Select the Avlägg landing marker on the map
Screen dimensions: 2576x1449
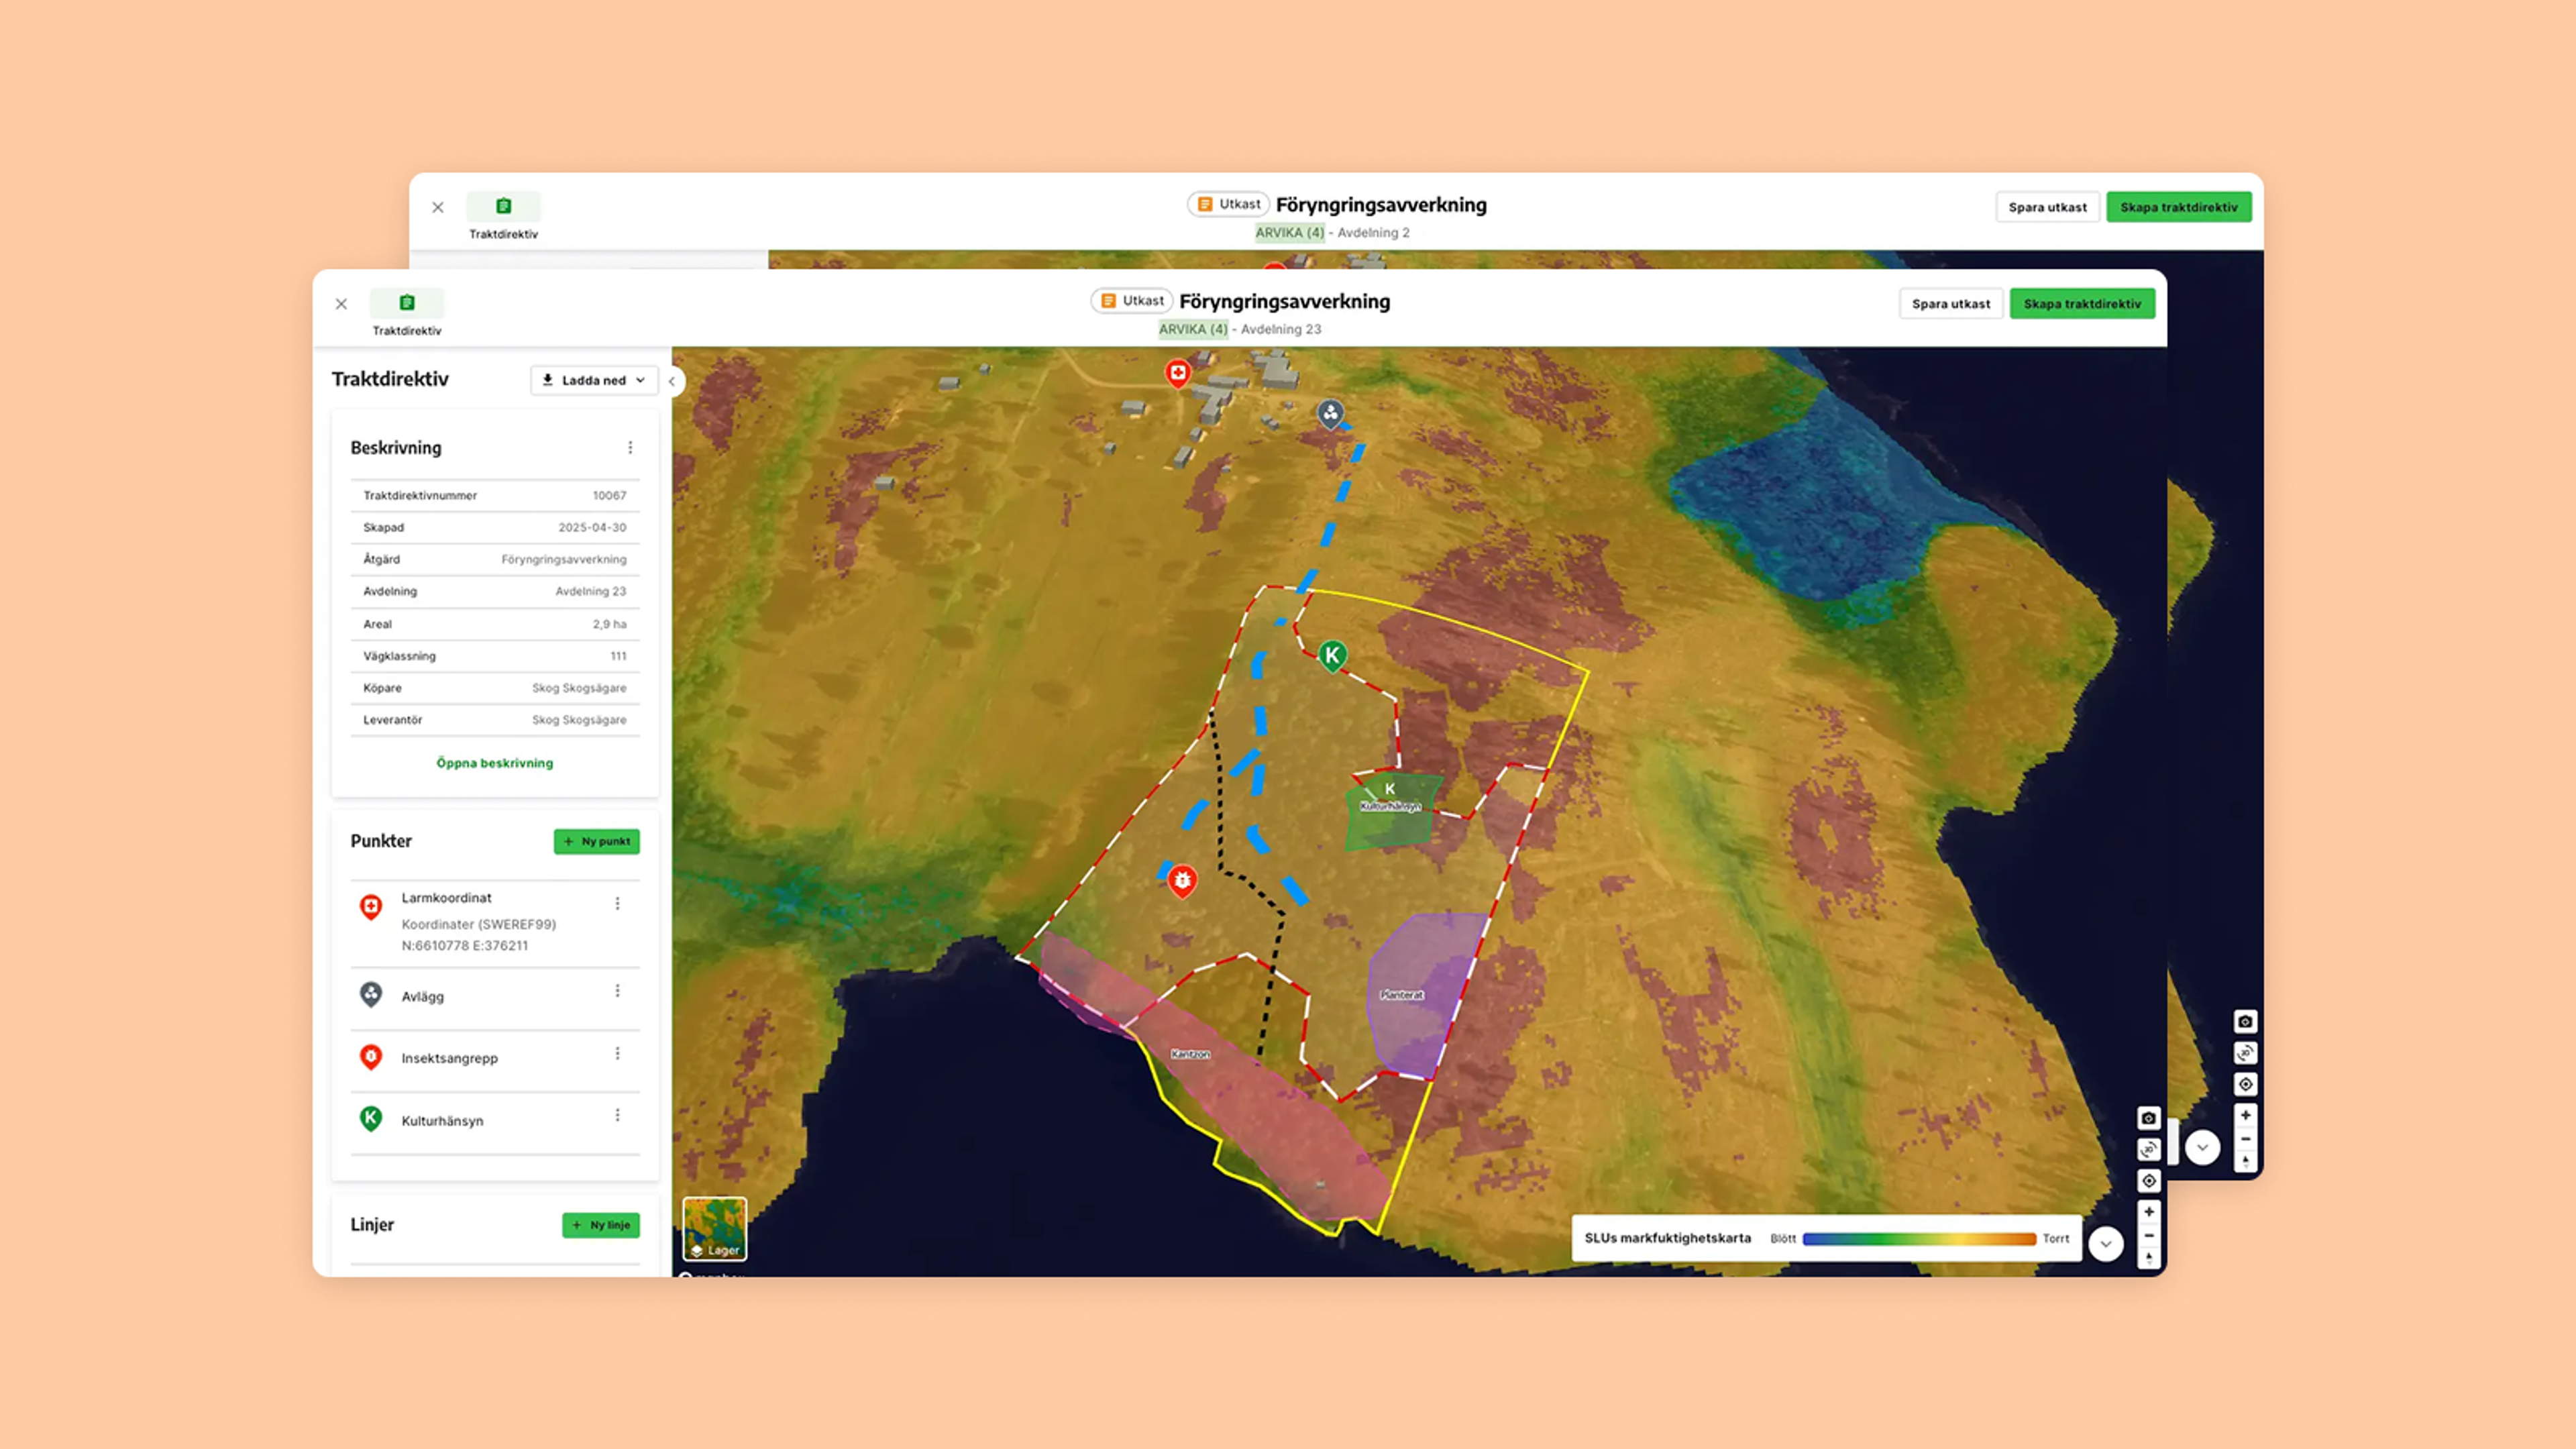pos(1330,412)
